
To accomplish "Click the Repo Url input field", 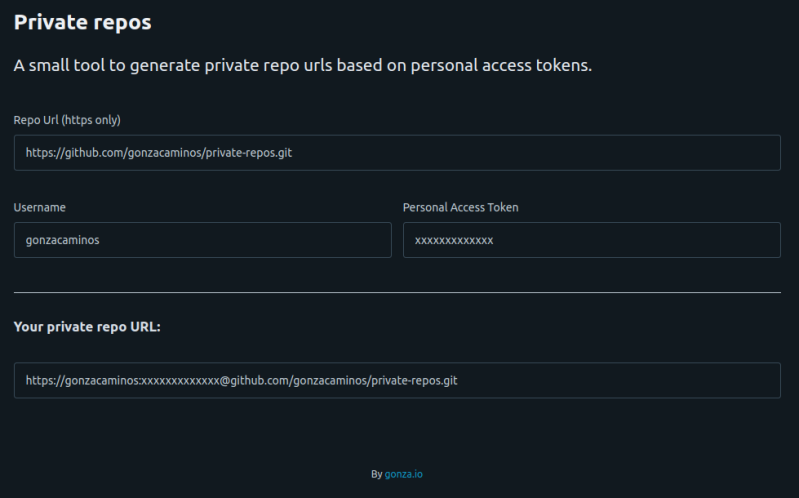I will tap(397, 152).
